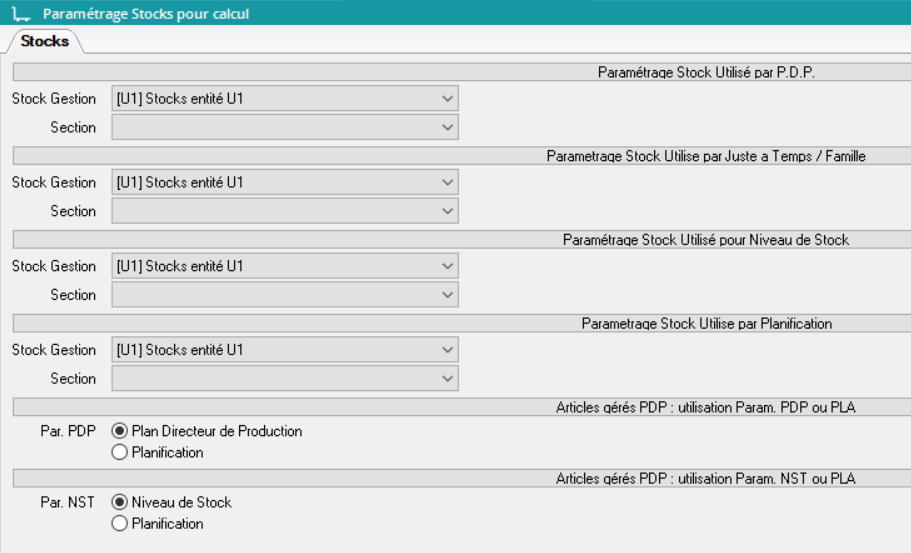Select the Niveau de Stock radio button

point(120,502)
